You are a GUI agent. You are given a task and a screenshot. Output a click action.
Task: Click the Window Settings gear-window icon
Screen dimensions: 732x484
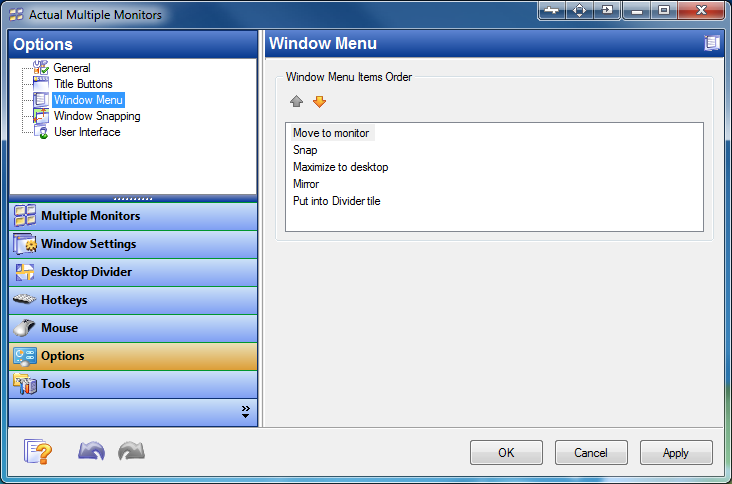click(x=25, y=244)
